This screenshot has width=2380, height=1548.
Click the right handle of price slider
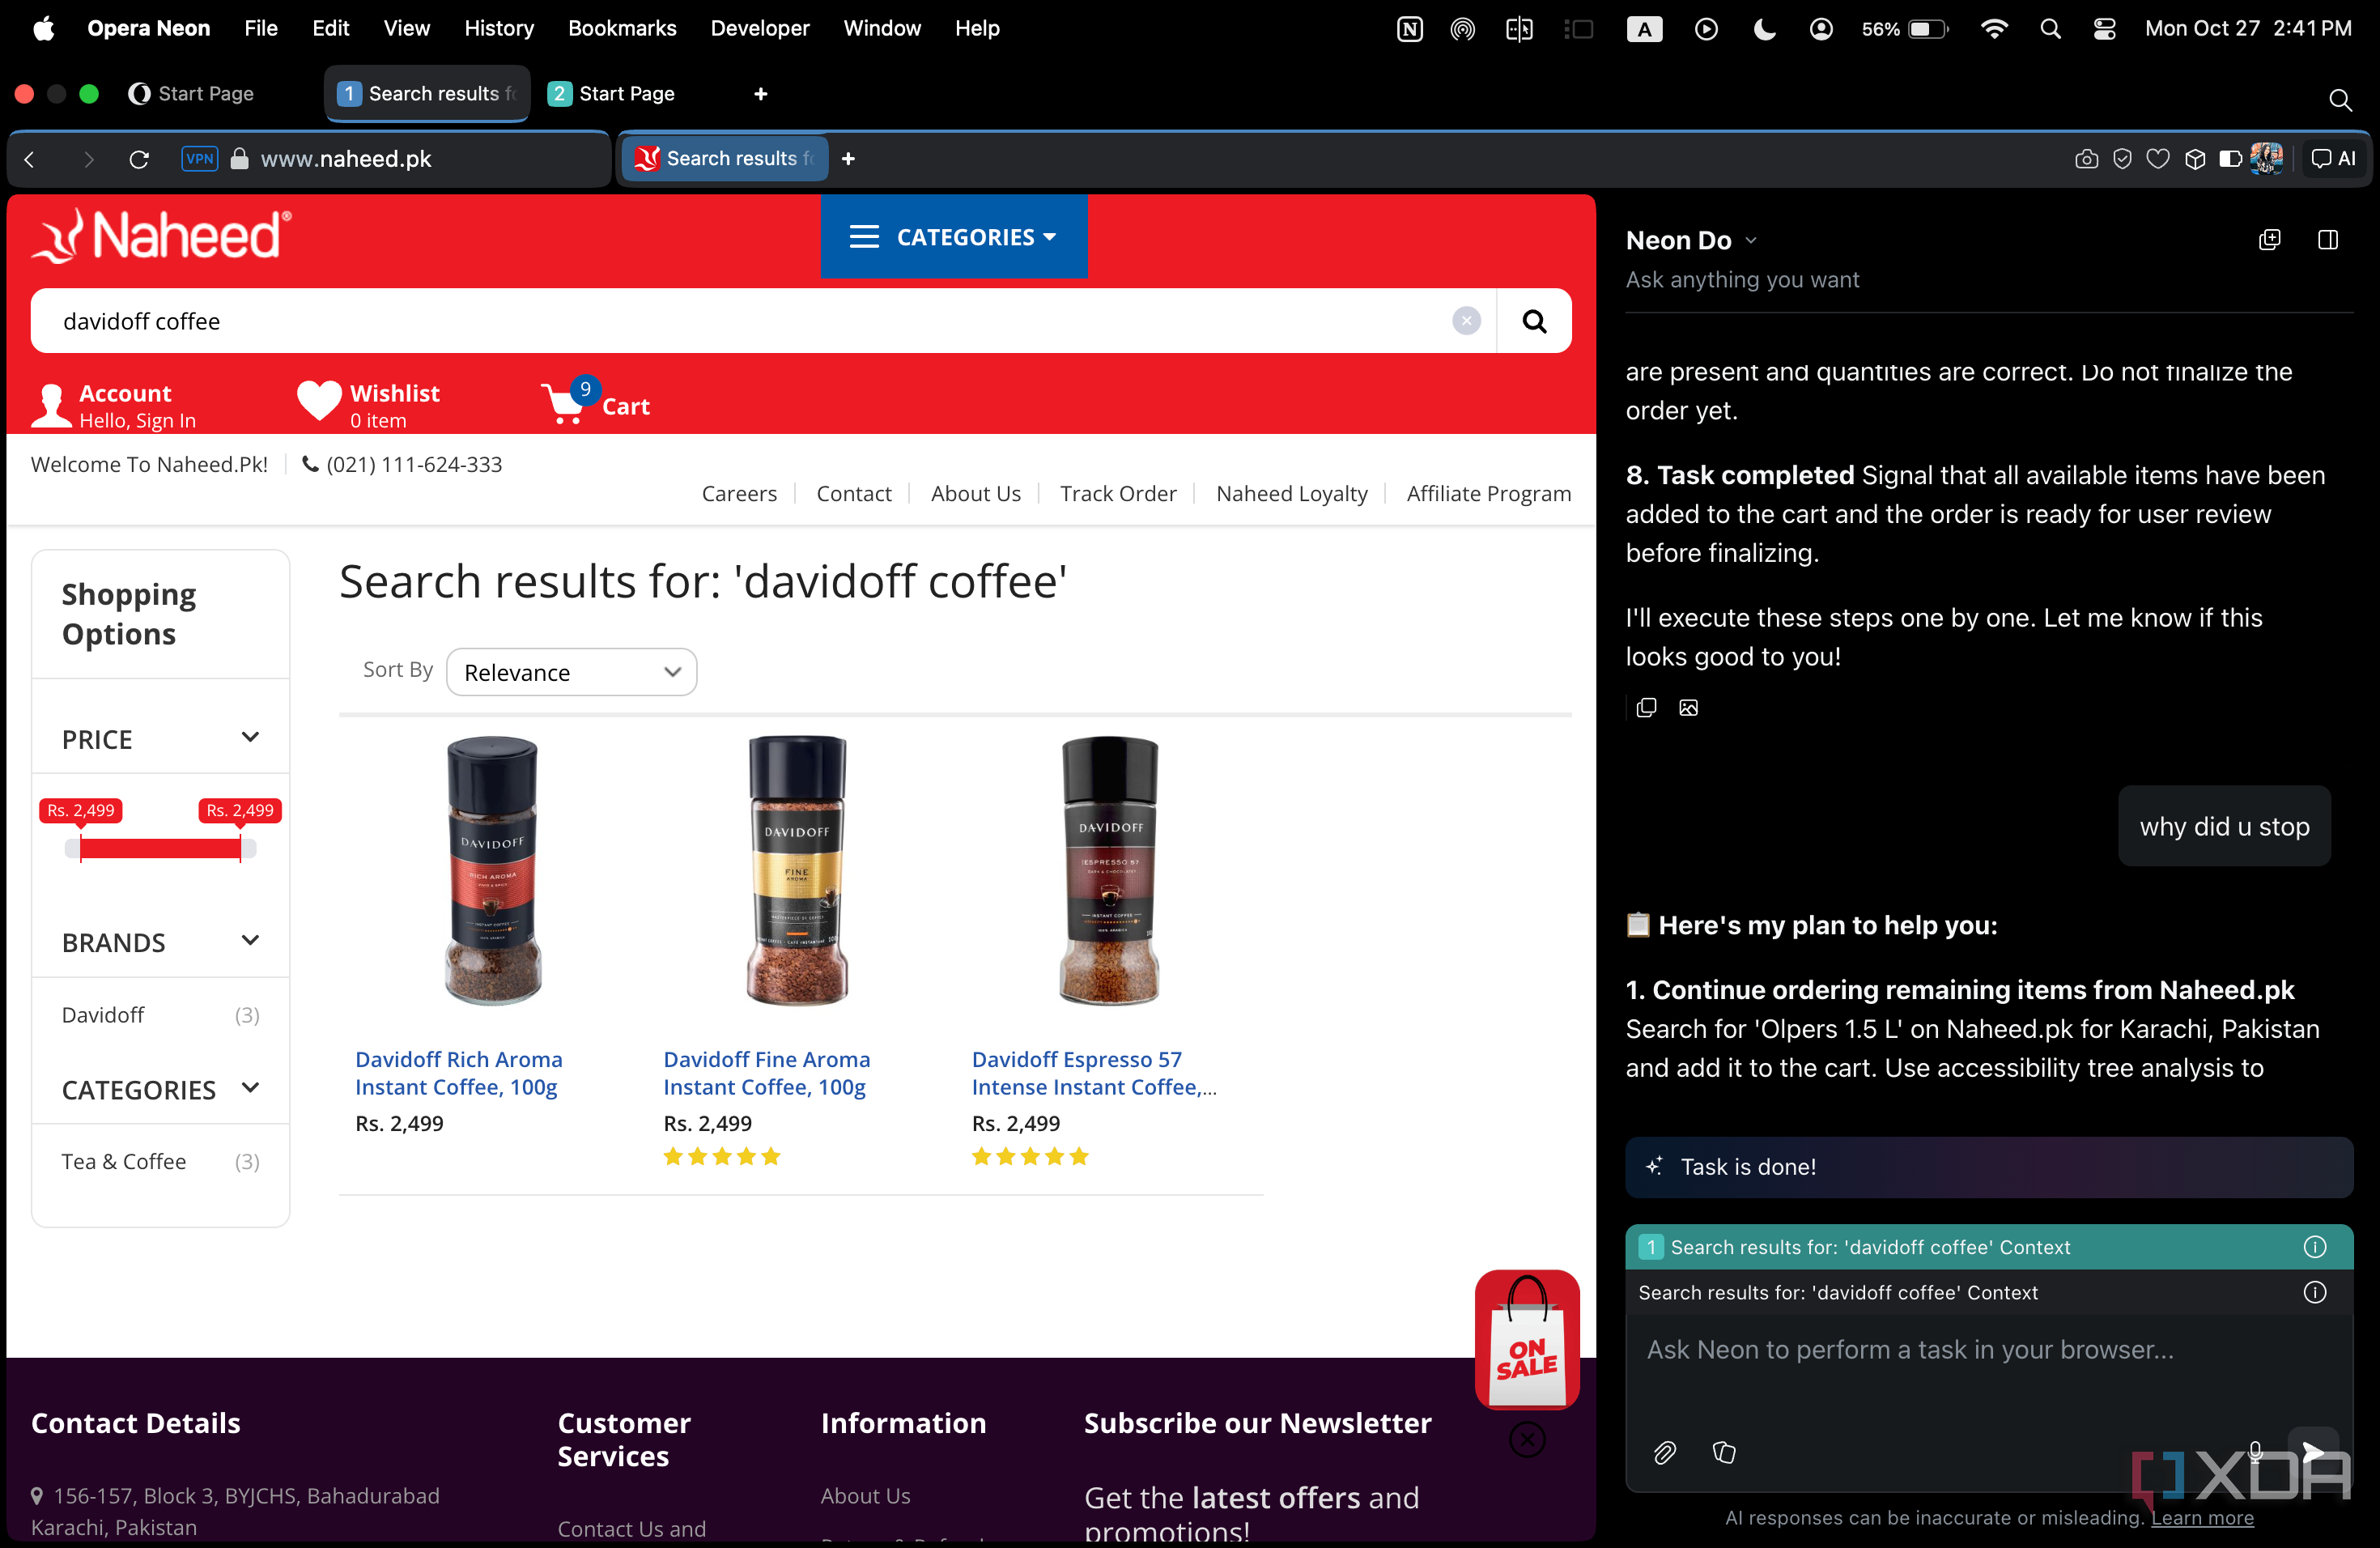241,849
